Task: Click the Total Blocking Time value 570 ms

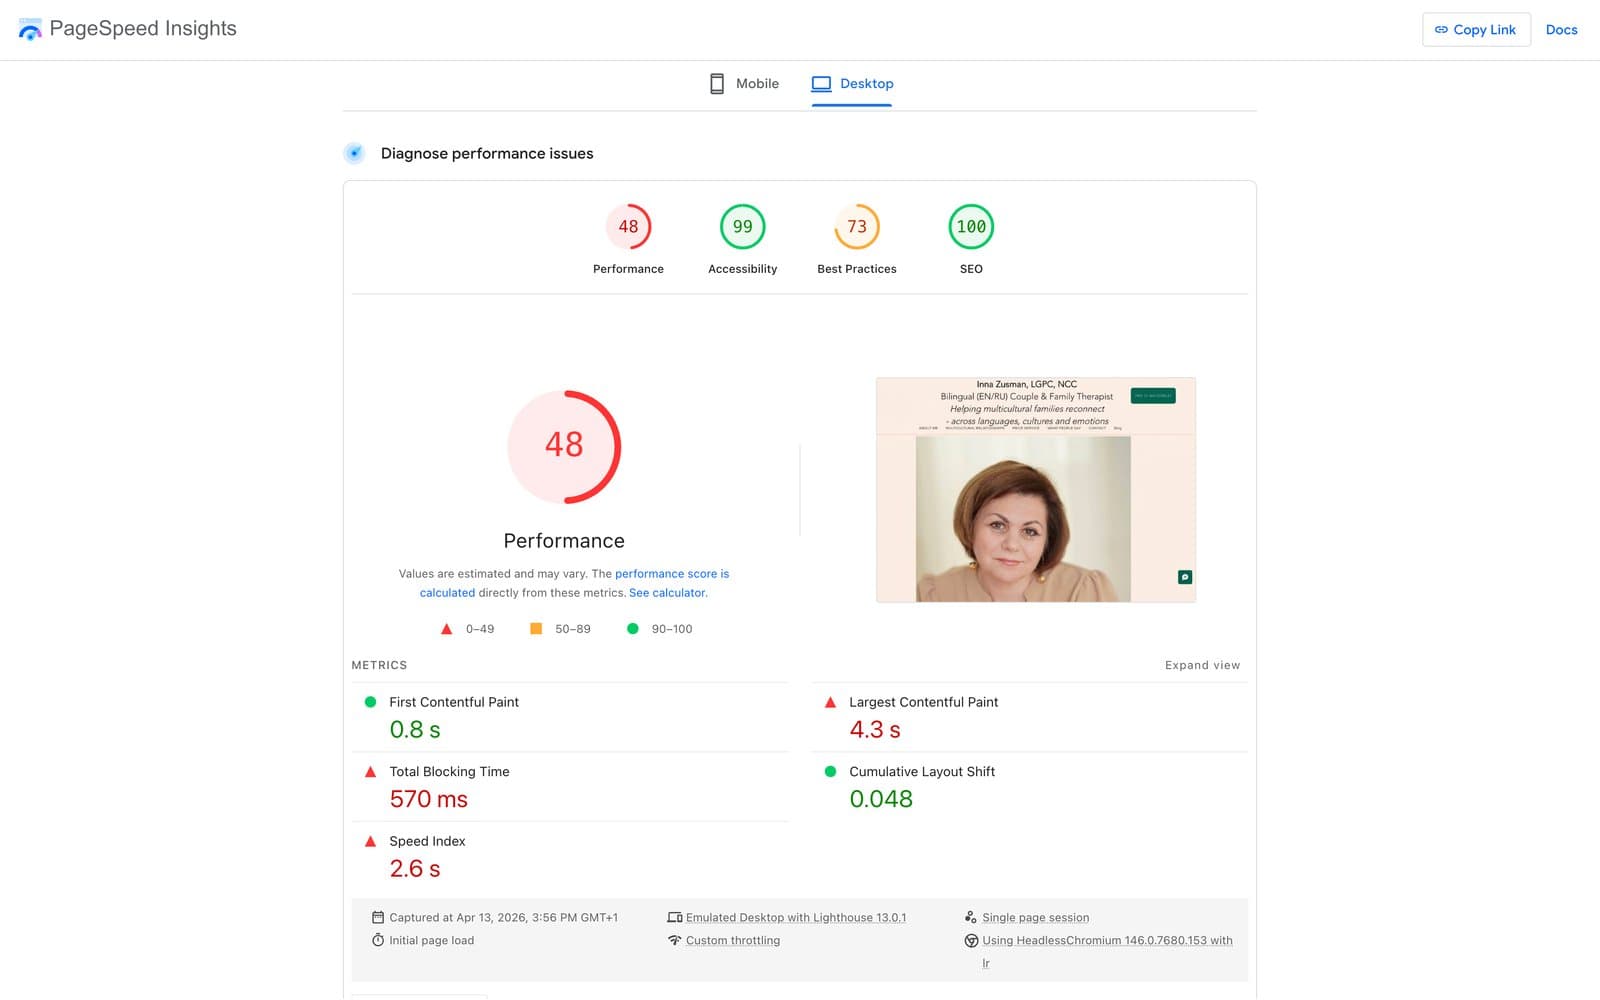Action: (428, 799)
